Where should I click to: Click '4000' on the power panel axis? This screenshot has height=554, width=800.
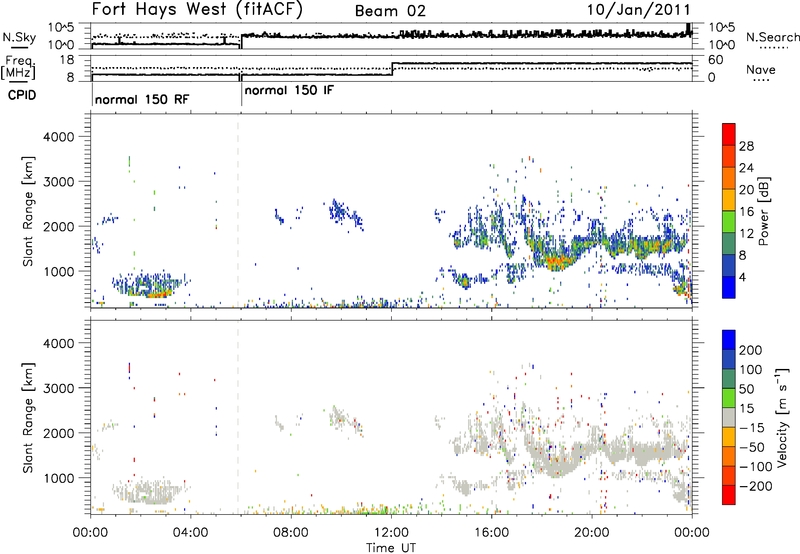pyautogui.click(x=59, y=137)
